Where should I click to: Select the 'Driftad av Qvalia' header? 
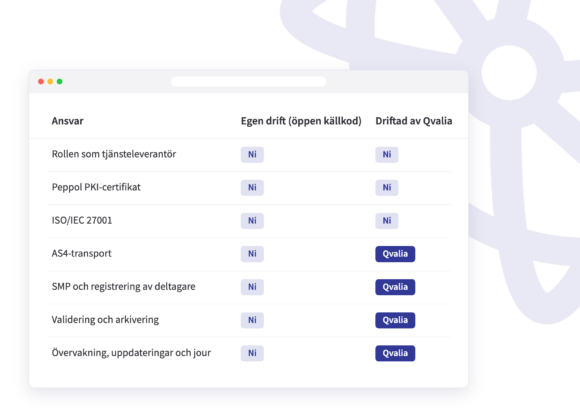[x=414, y=121]
